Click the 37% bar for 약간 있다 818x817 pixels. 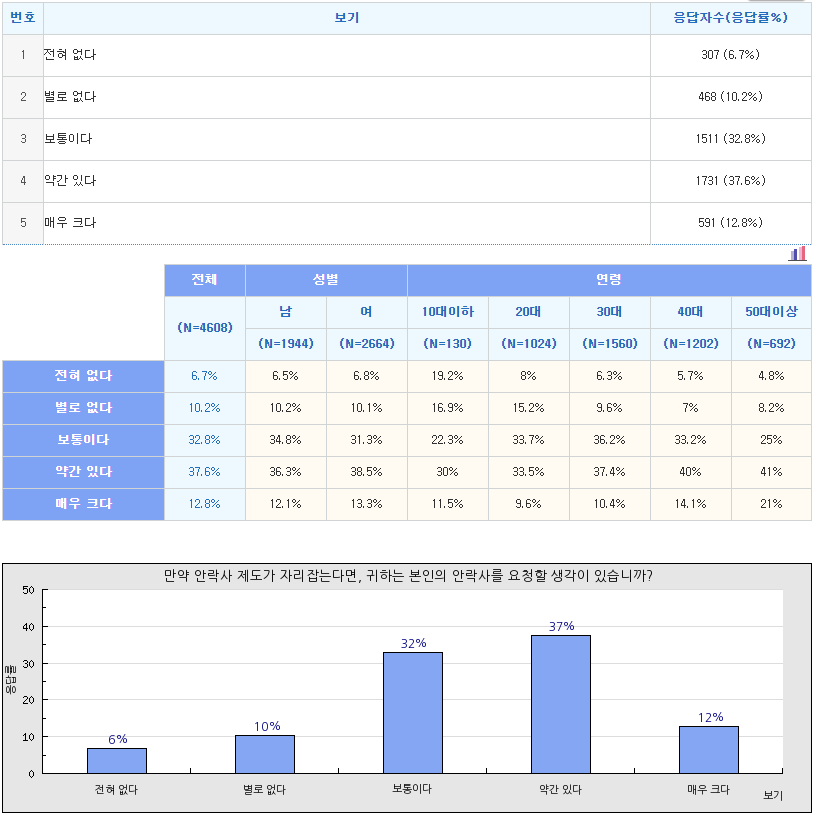point(561,704)
